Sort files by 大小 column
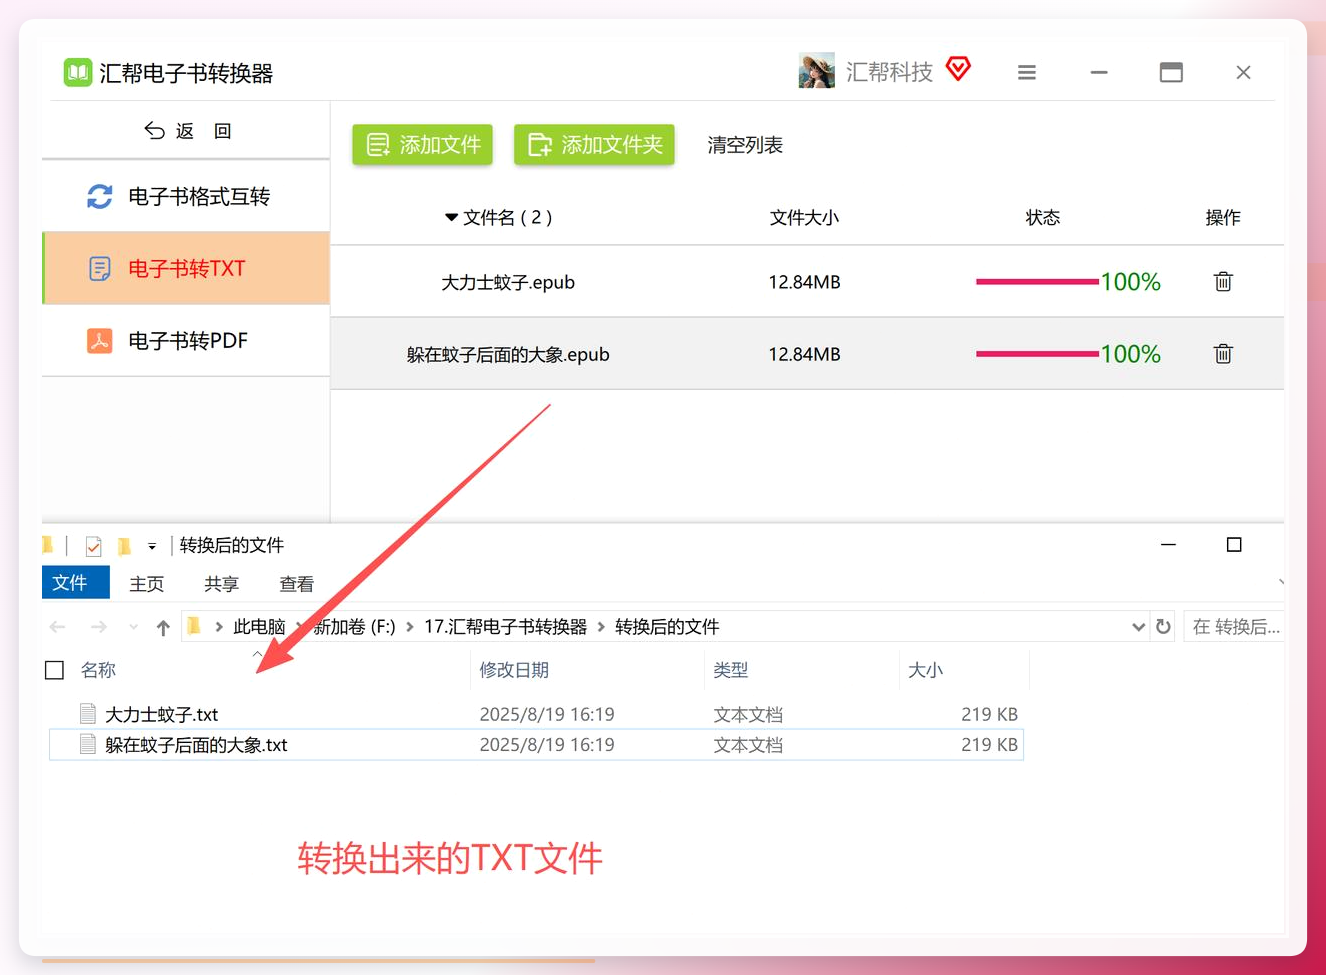This screenshot has height=975, width=1326. pyautogui.click(x=925, y=670)
